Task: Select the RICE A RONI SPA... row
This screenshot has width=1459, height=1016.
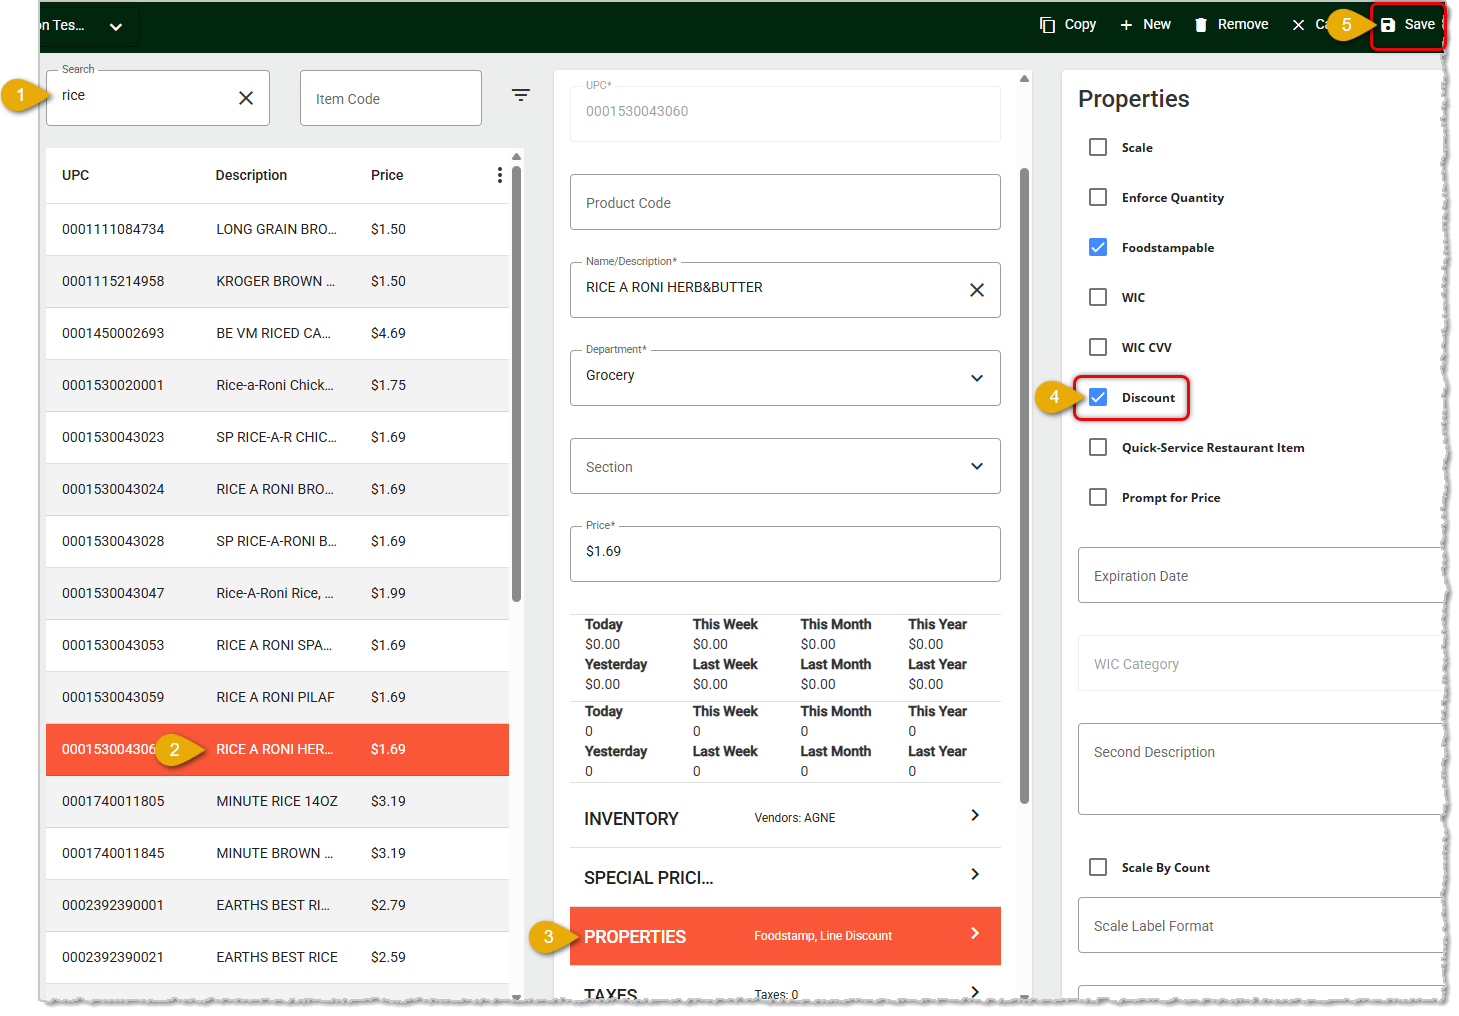Action: tap(277, 645)
